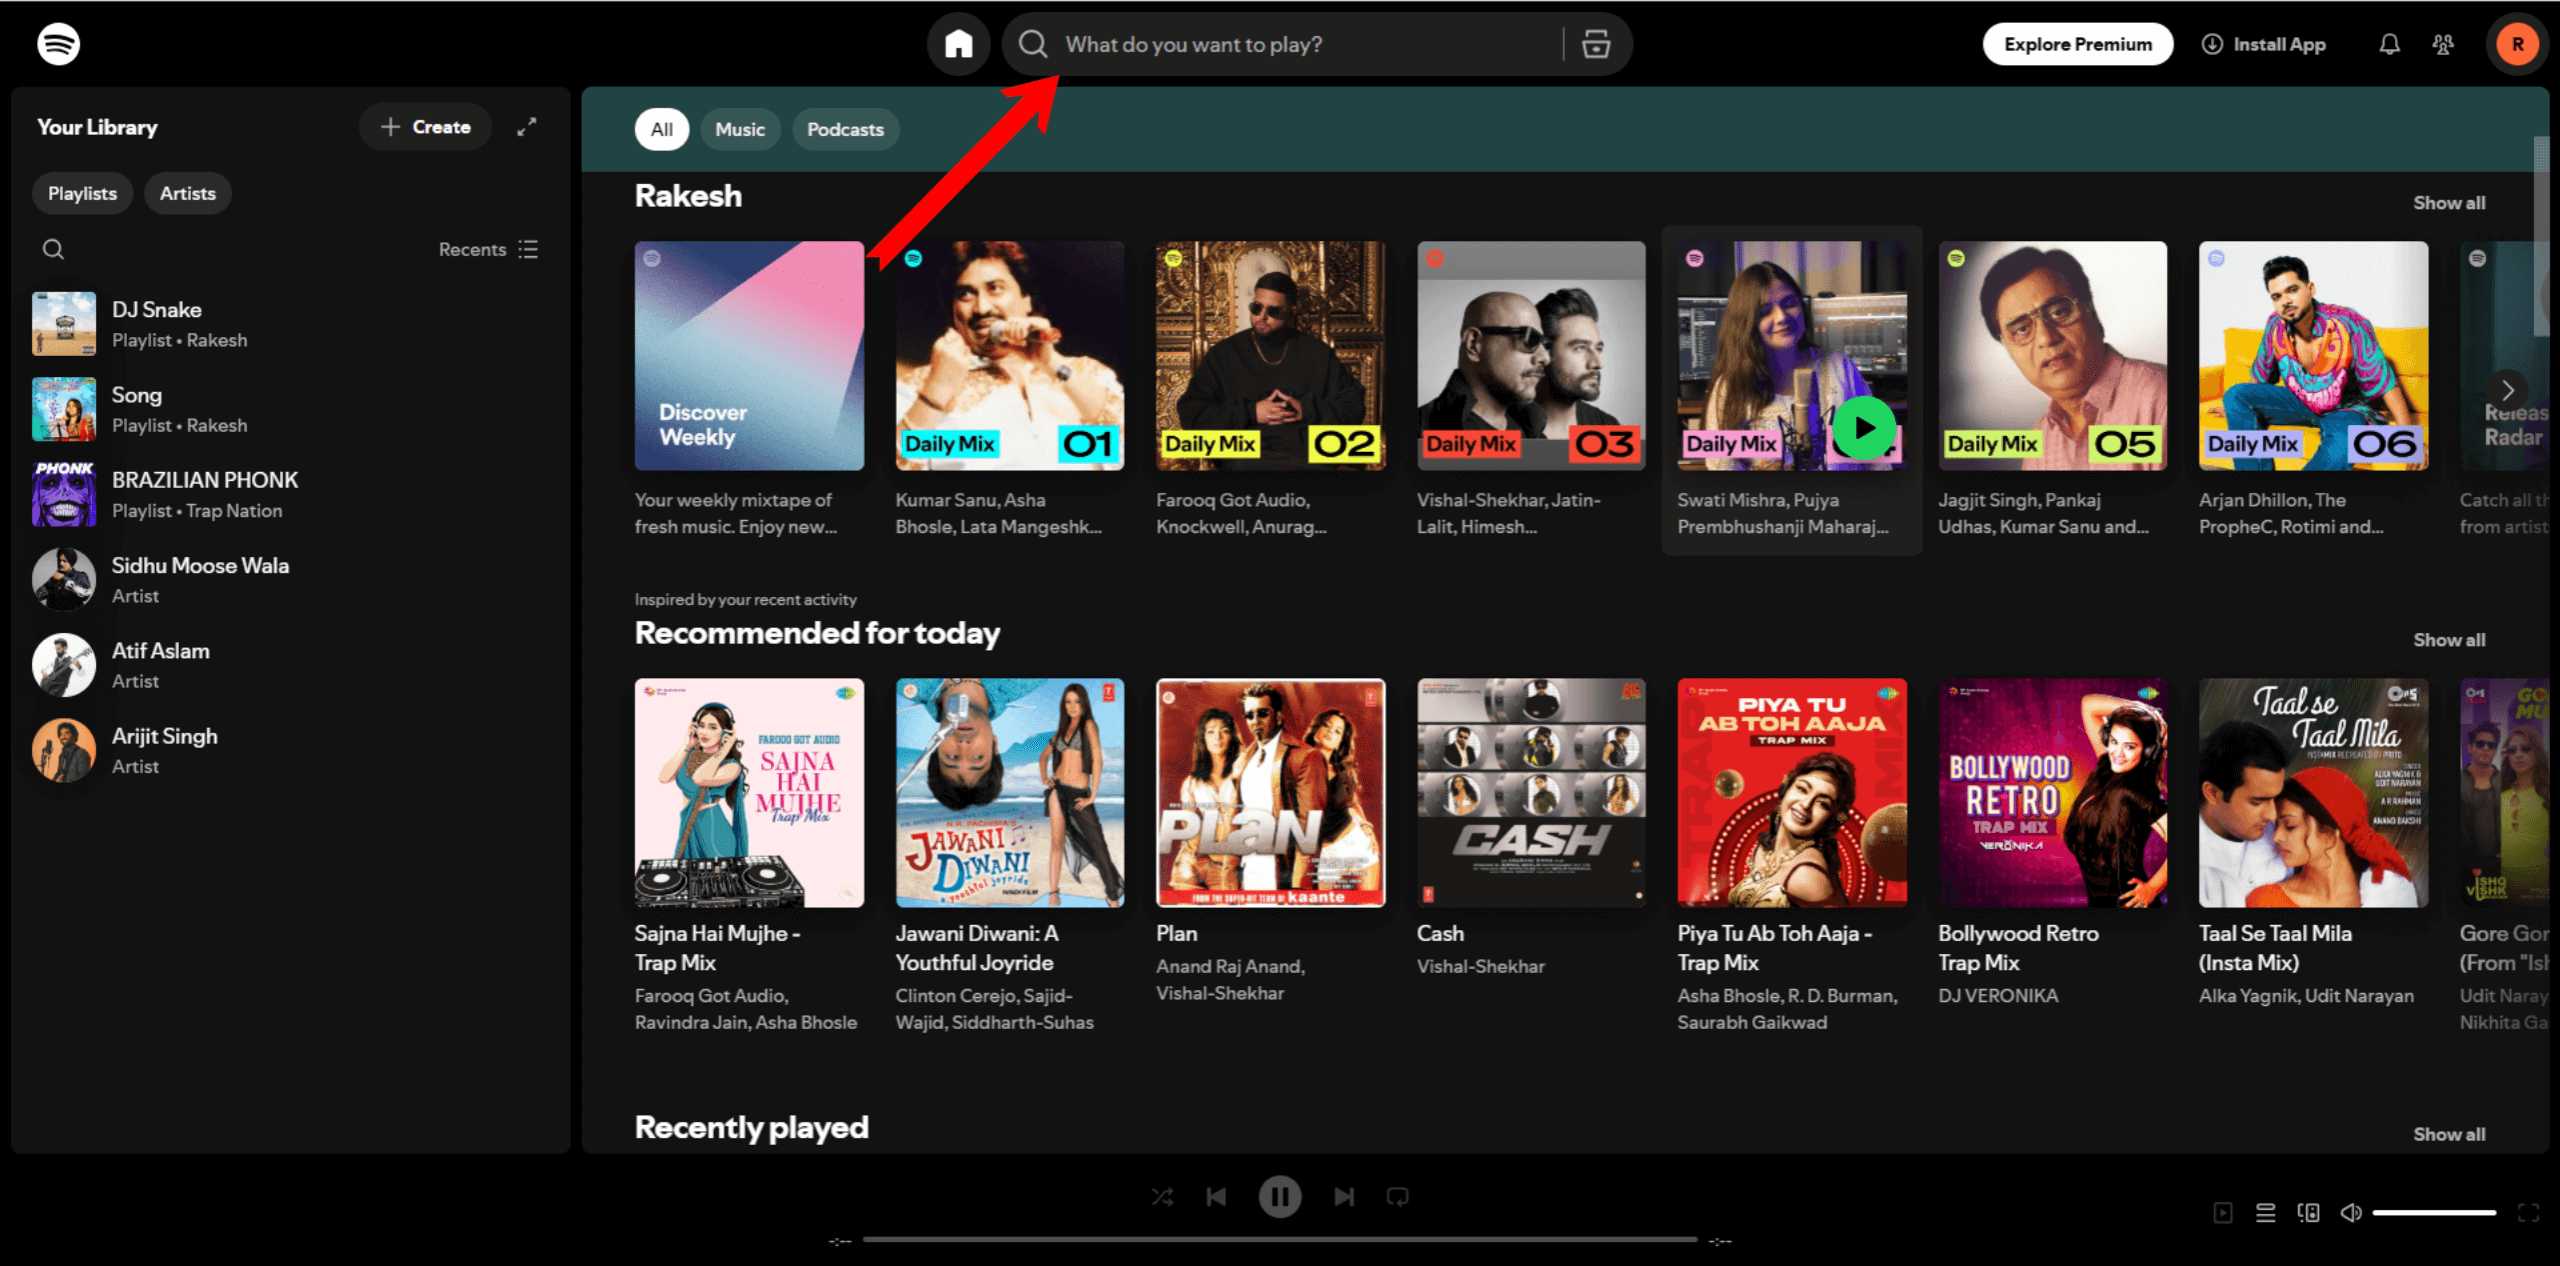The image size is (2560, 1266).
Task: Toggle shuffle playback
Action: click(1162, 1196)
